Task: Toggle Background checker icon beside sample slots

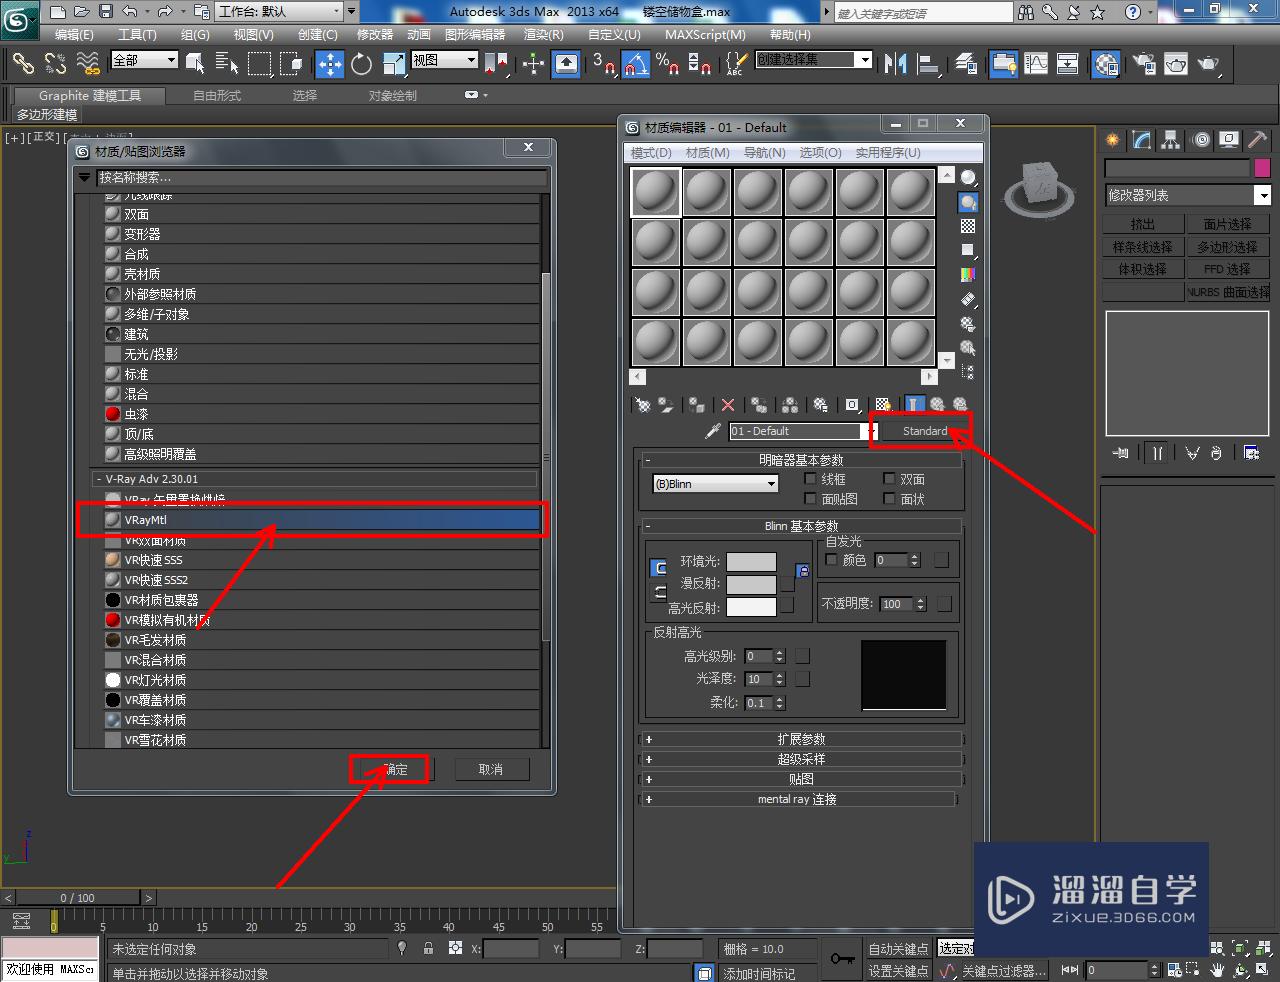Action: point(968,226)
